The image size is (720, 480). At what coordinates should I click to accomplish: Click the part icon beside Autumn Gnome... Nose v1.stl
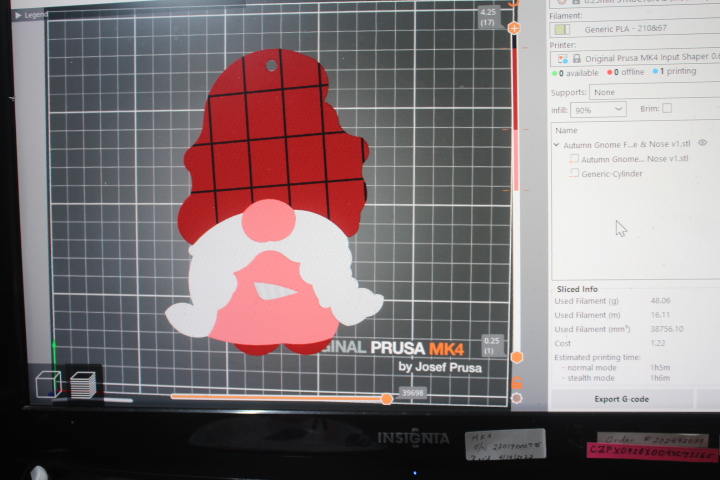point(574,159)
